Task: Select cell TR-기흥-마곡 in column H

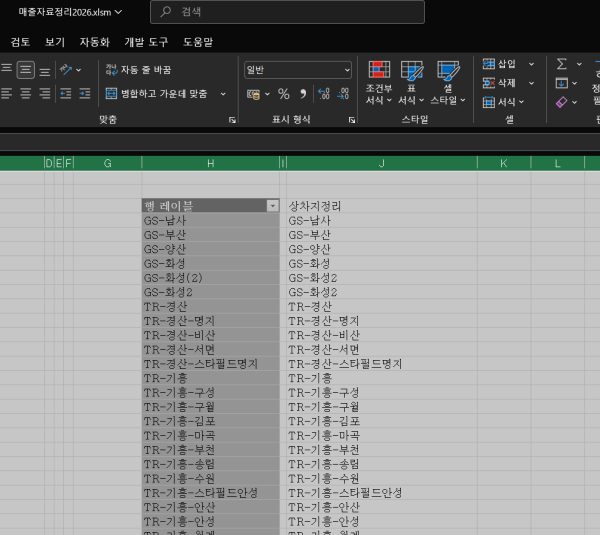Action: click(x=210, y=436)
